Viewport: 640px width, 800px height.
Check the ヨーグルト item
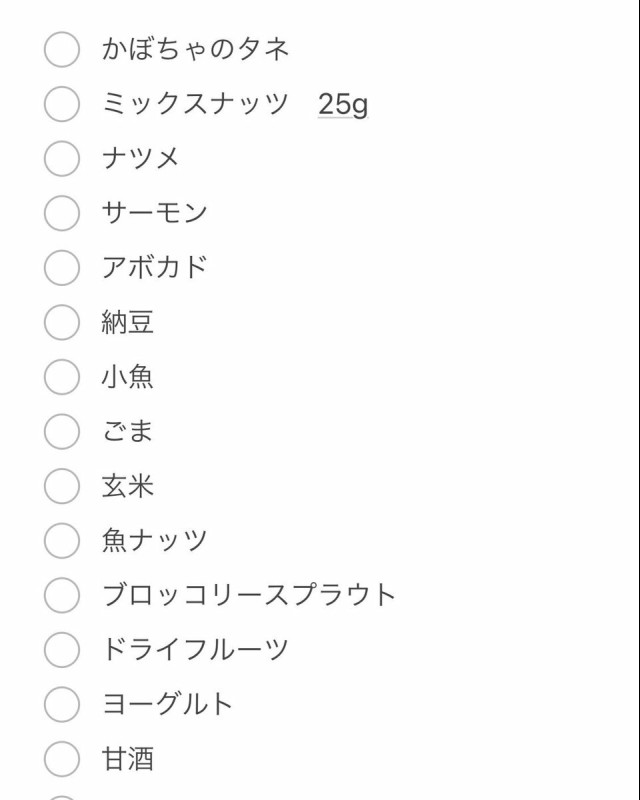(x=61, y=704)
